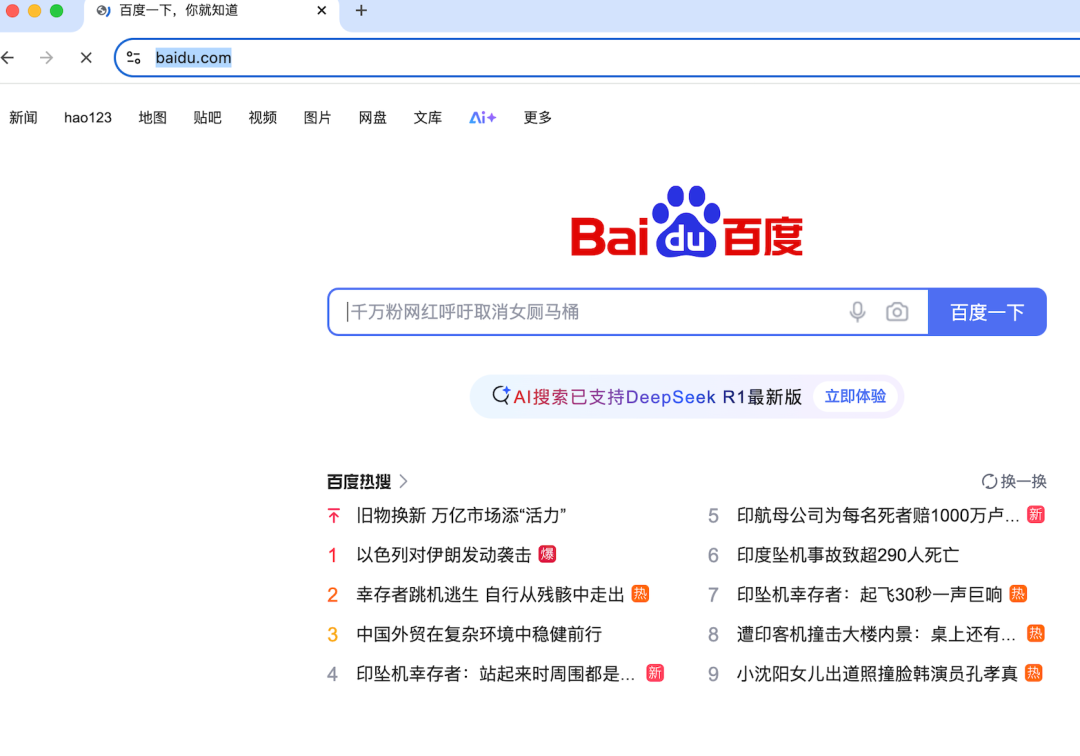Click the 立即体验 button
Viewport: 1080px width, 756px height.
point(855,397)
